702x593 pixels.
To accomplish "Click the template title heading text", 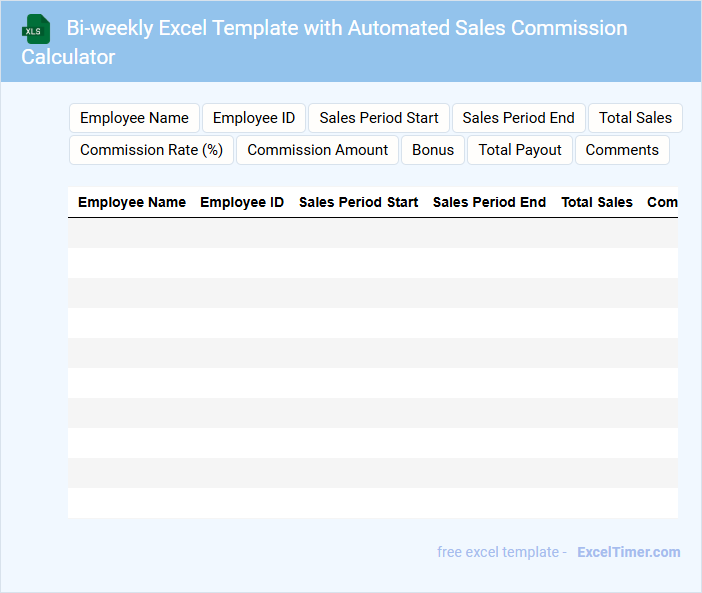I will coord(346,29).
